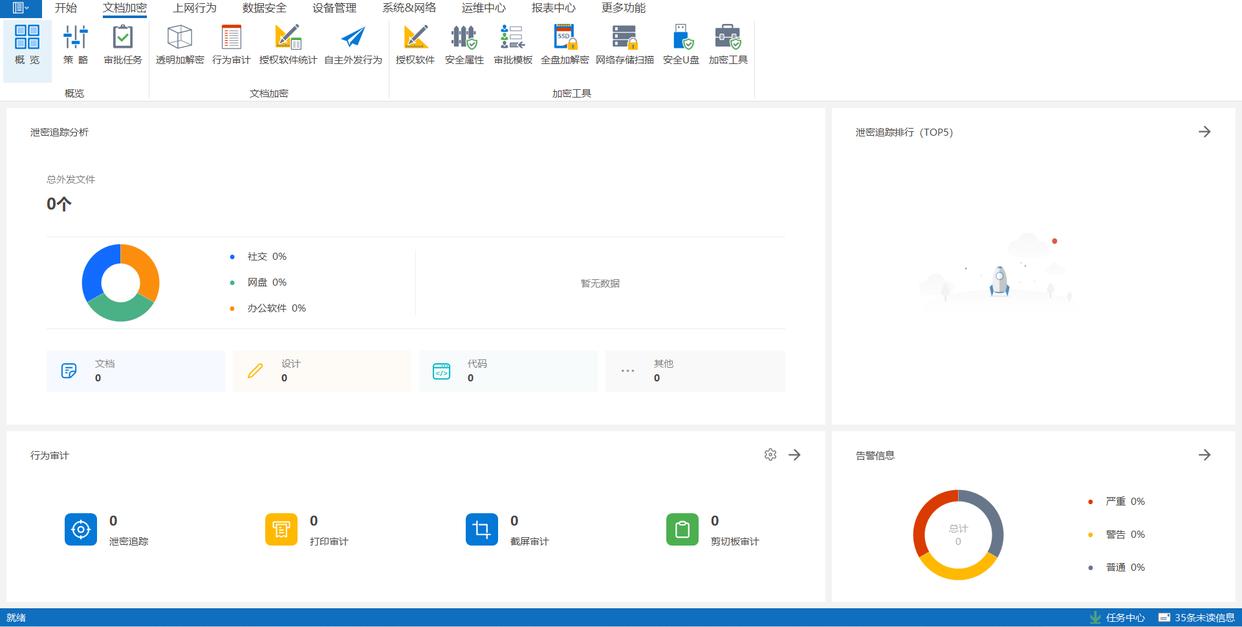Open 任务中心 in the status bar
Image resolution: width=1242 pixels, height=627 pixels.
click(1117, 618)
